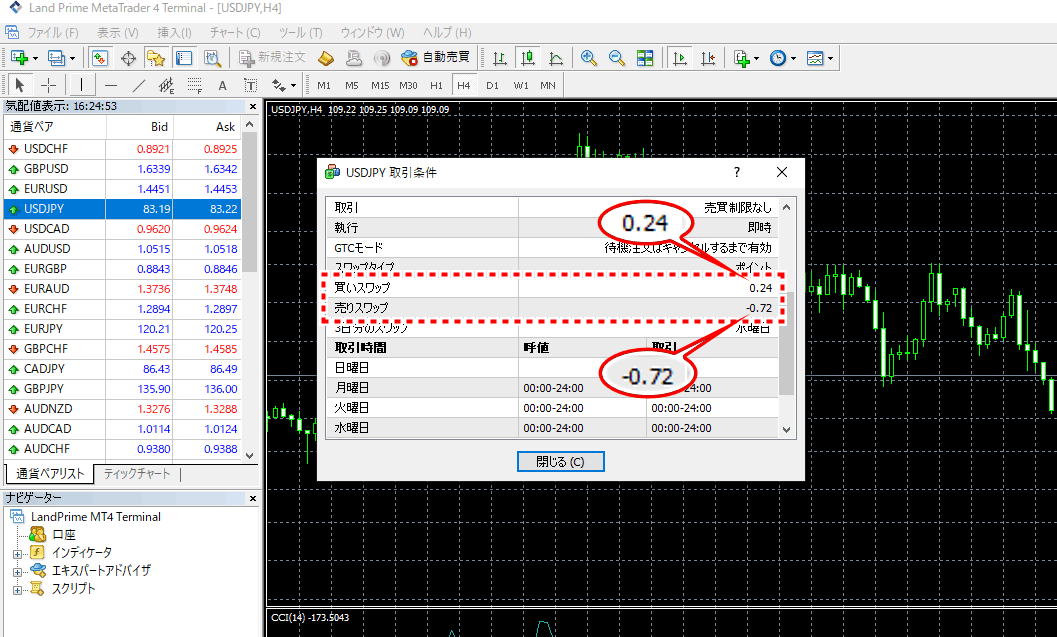Select GBPJPY row in Market Watch
Screen dimensions: 1057x637
pos(122,389)
